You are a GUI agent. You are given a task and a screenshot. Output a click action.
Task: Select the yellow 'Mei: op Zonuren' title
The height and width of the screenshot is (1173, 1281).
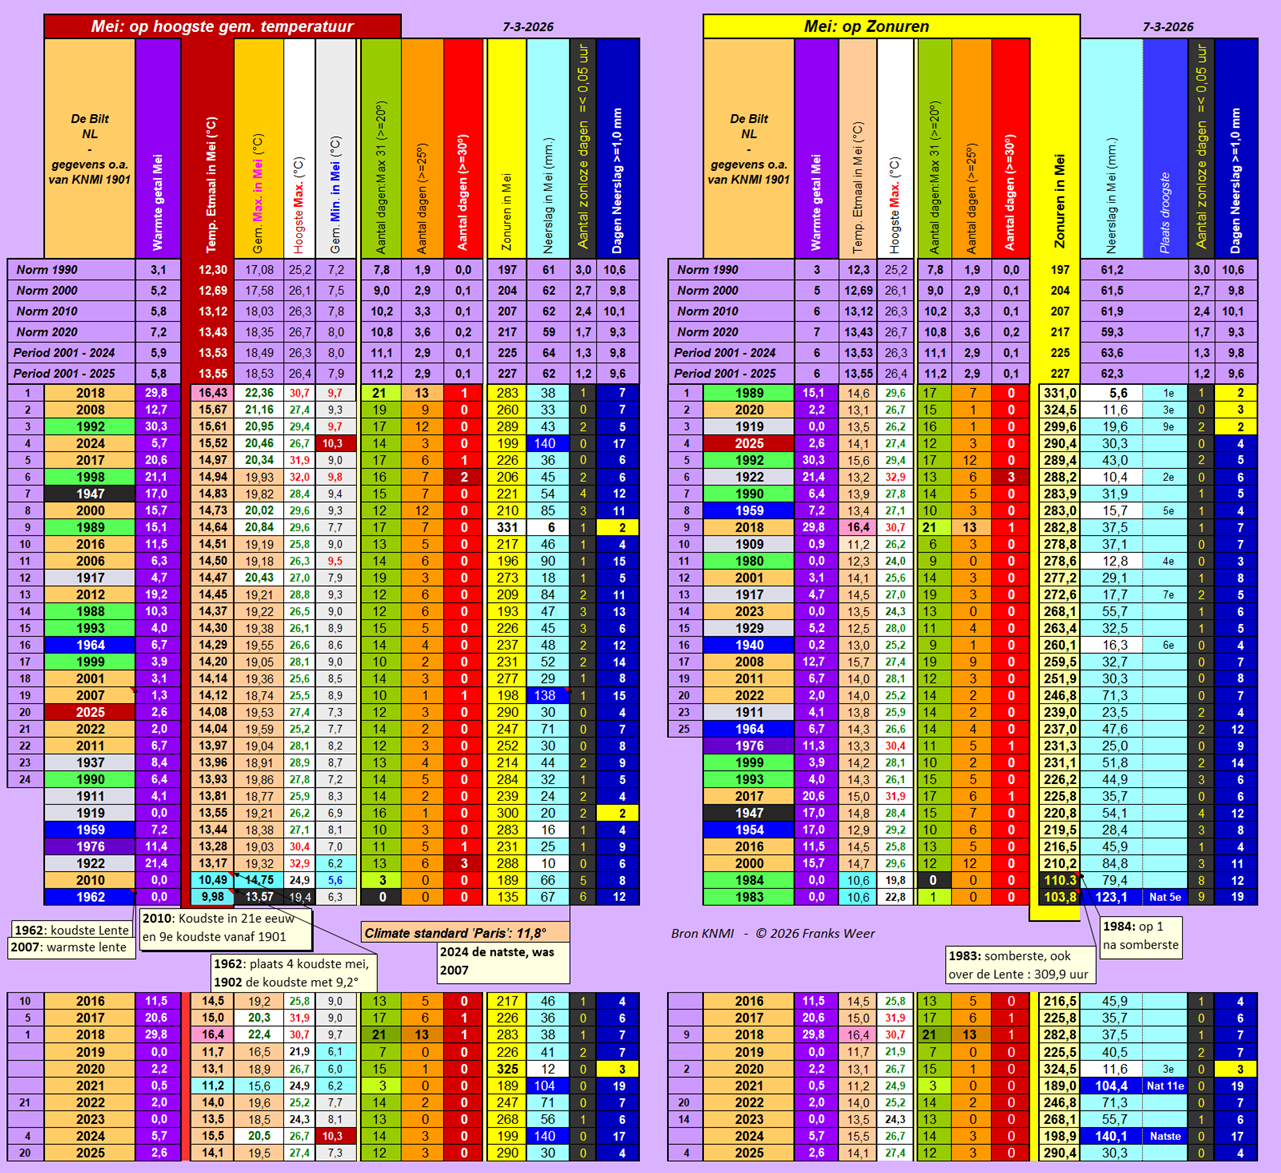coord(866,27)
